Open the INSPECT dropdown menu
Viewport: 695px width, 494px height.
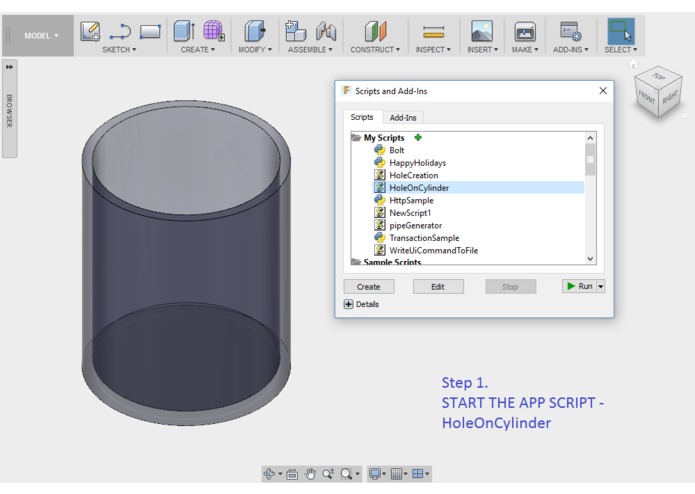point(433,50)
